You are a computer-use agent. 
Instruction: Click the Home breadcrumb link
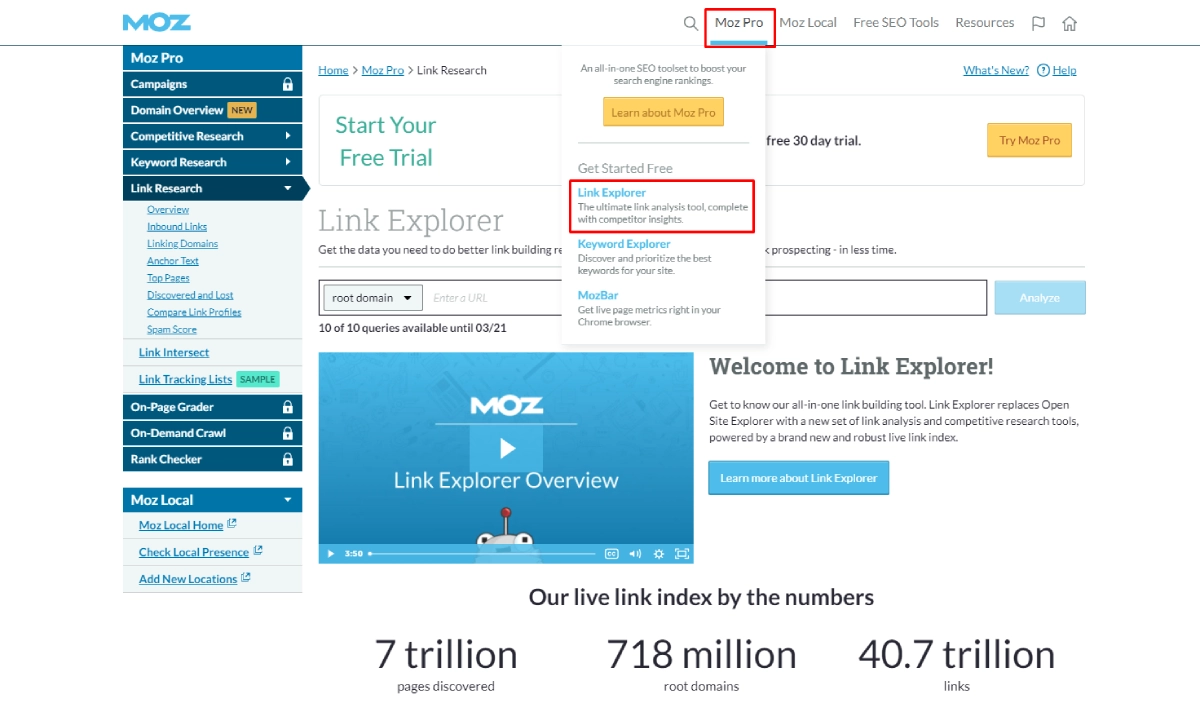point(333,70)
